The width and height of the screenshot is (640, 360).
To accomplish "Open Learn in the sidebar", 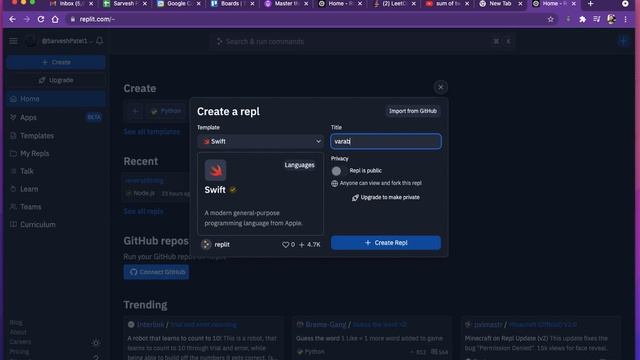I will (x=56, y=189).
